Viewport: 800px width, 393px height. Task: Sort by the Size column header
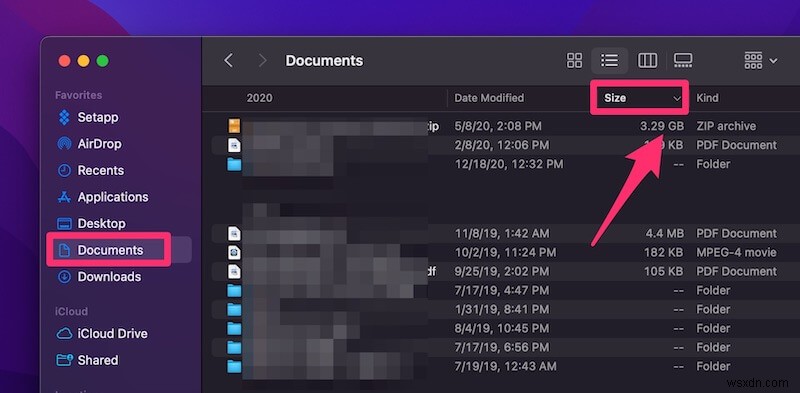pos(640,98)
